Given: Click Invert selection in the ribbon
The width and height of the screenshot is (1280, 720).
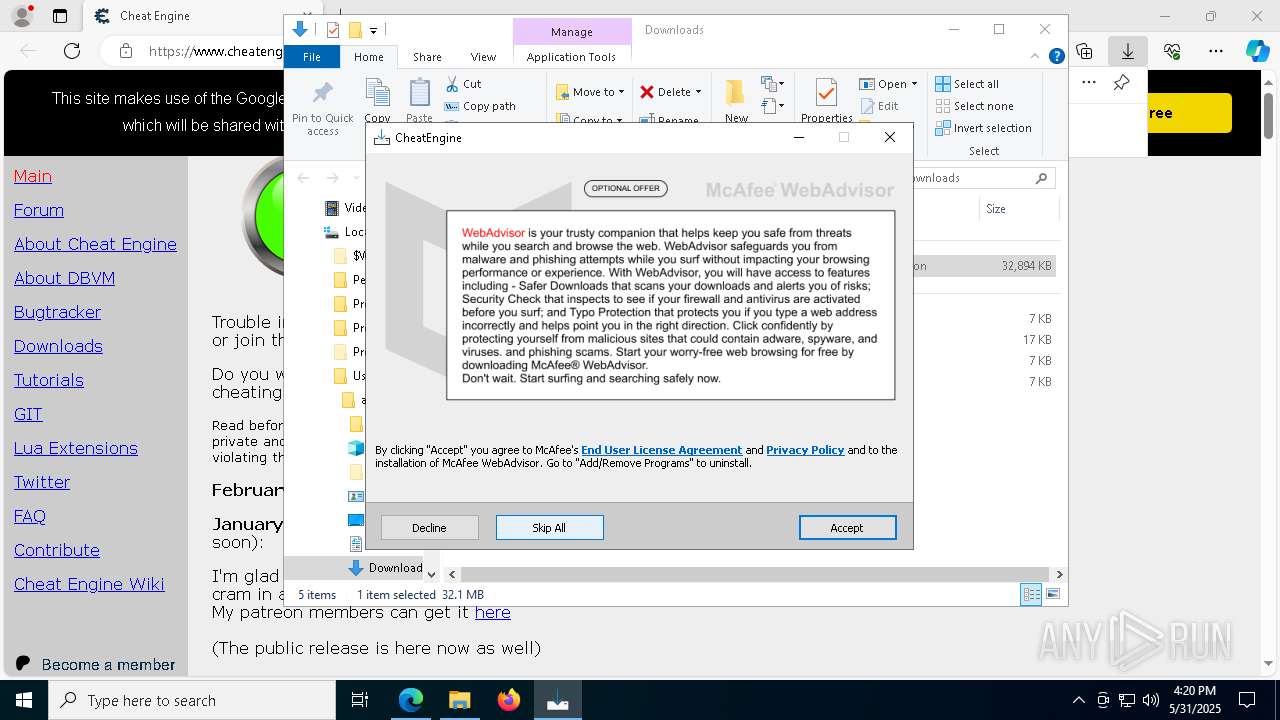Looking at the screenshot, I should tap(984, 128).
